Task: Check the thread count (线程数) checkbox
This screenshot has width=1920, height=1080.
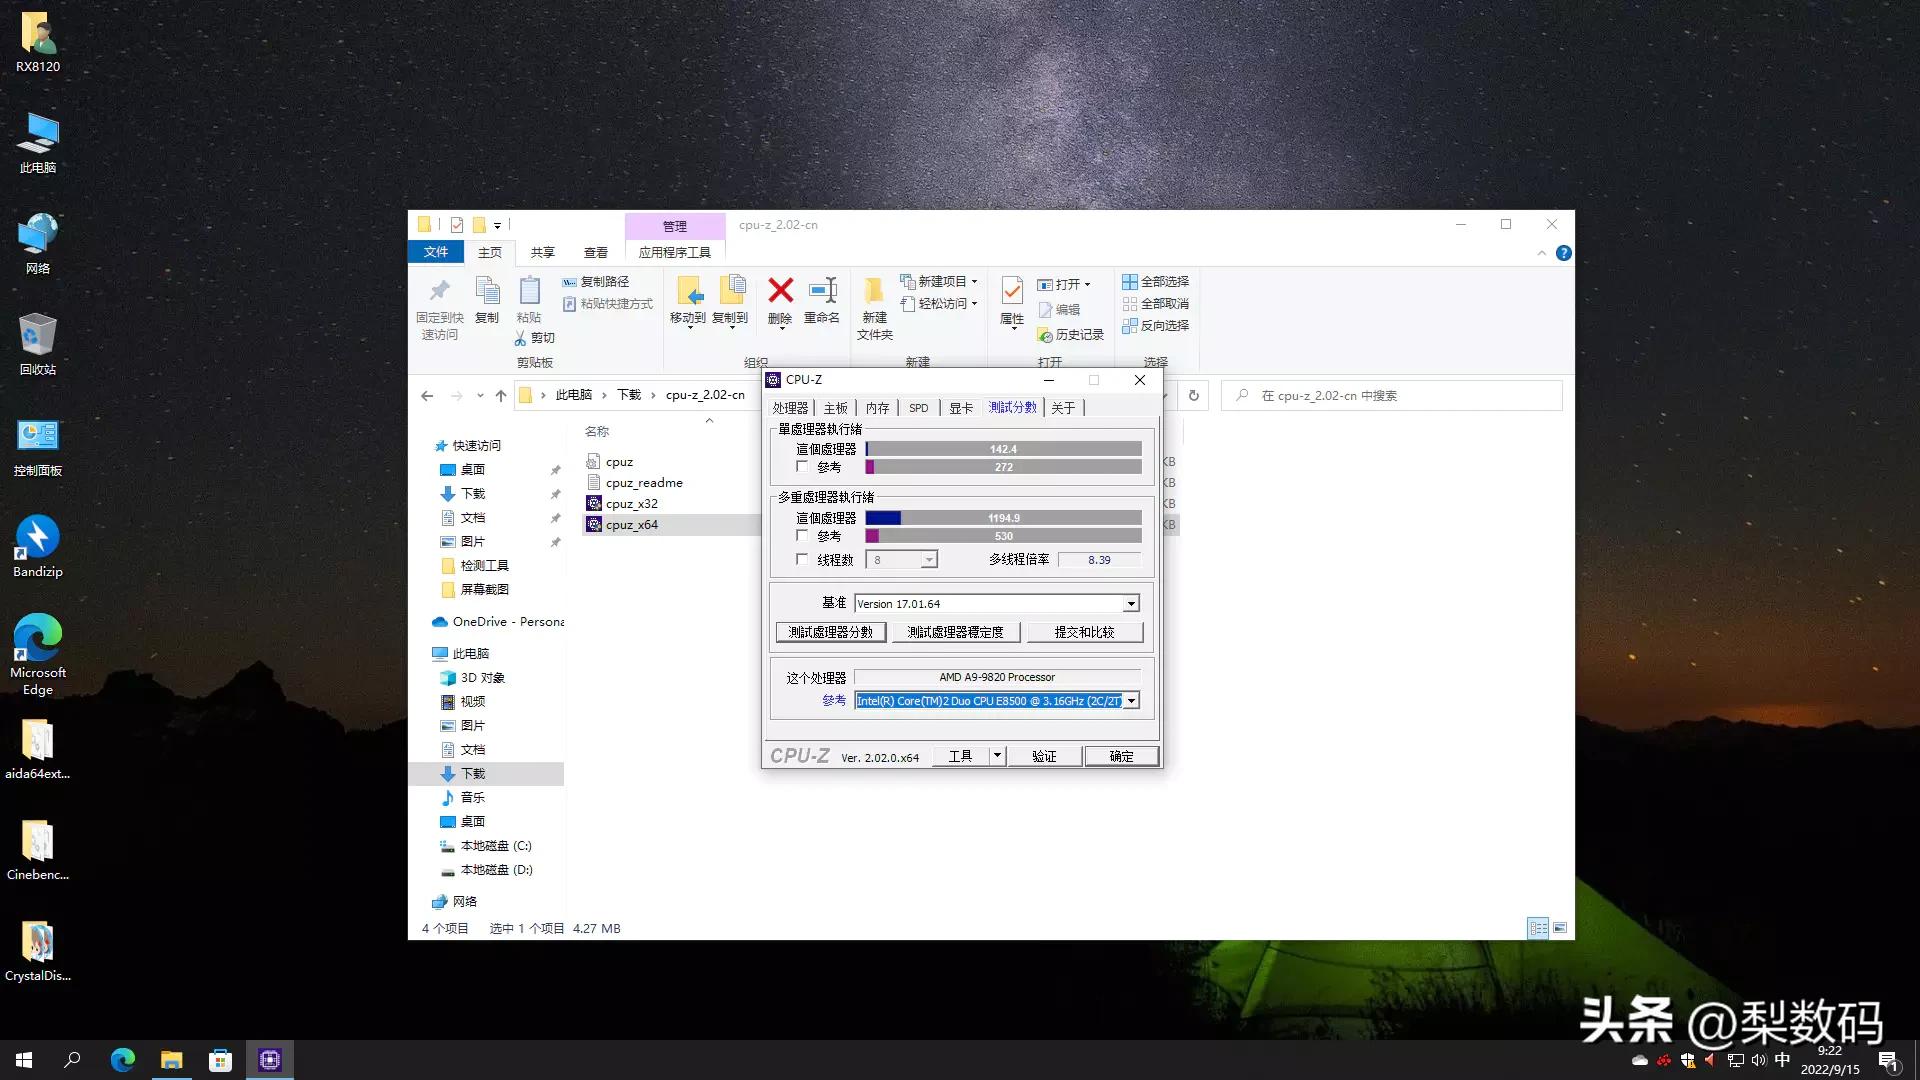Action: click(803, 559)
